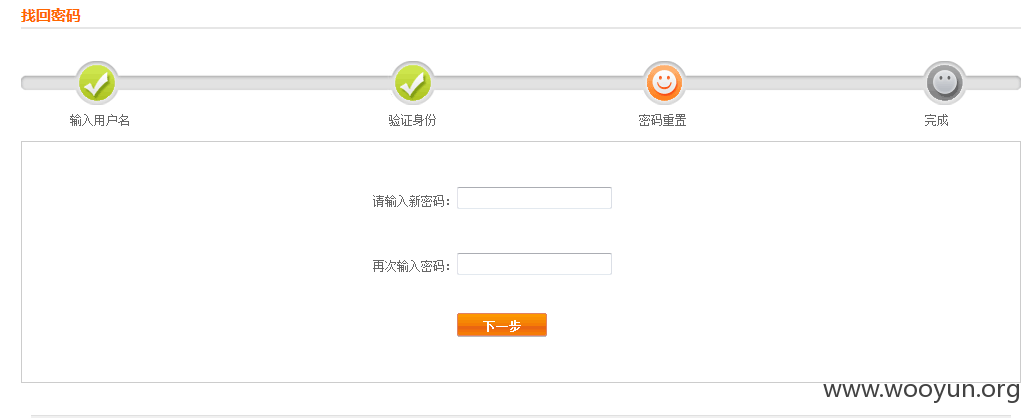The image size is (1029, 418).
Task: Click the 找回密码 page heading
Action: (51, 16)
